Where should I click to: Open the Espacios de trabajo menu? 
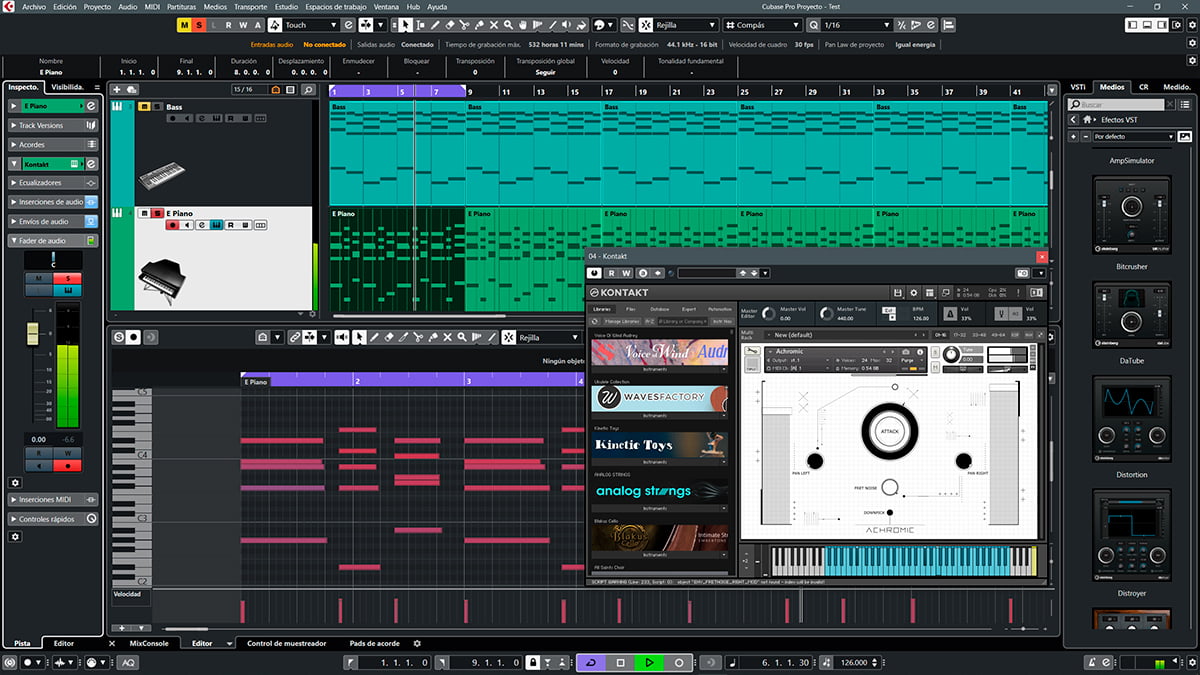coord(335,6)
